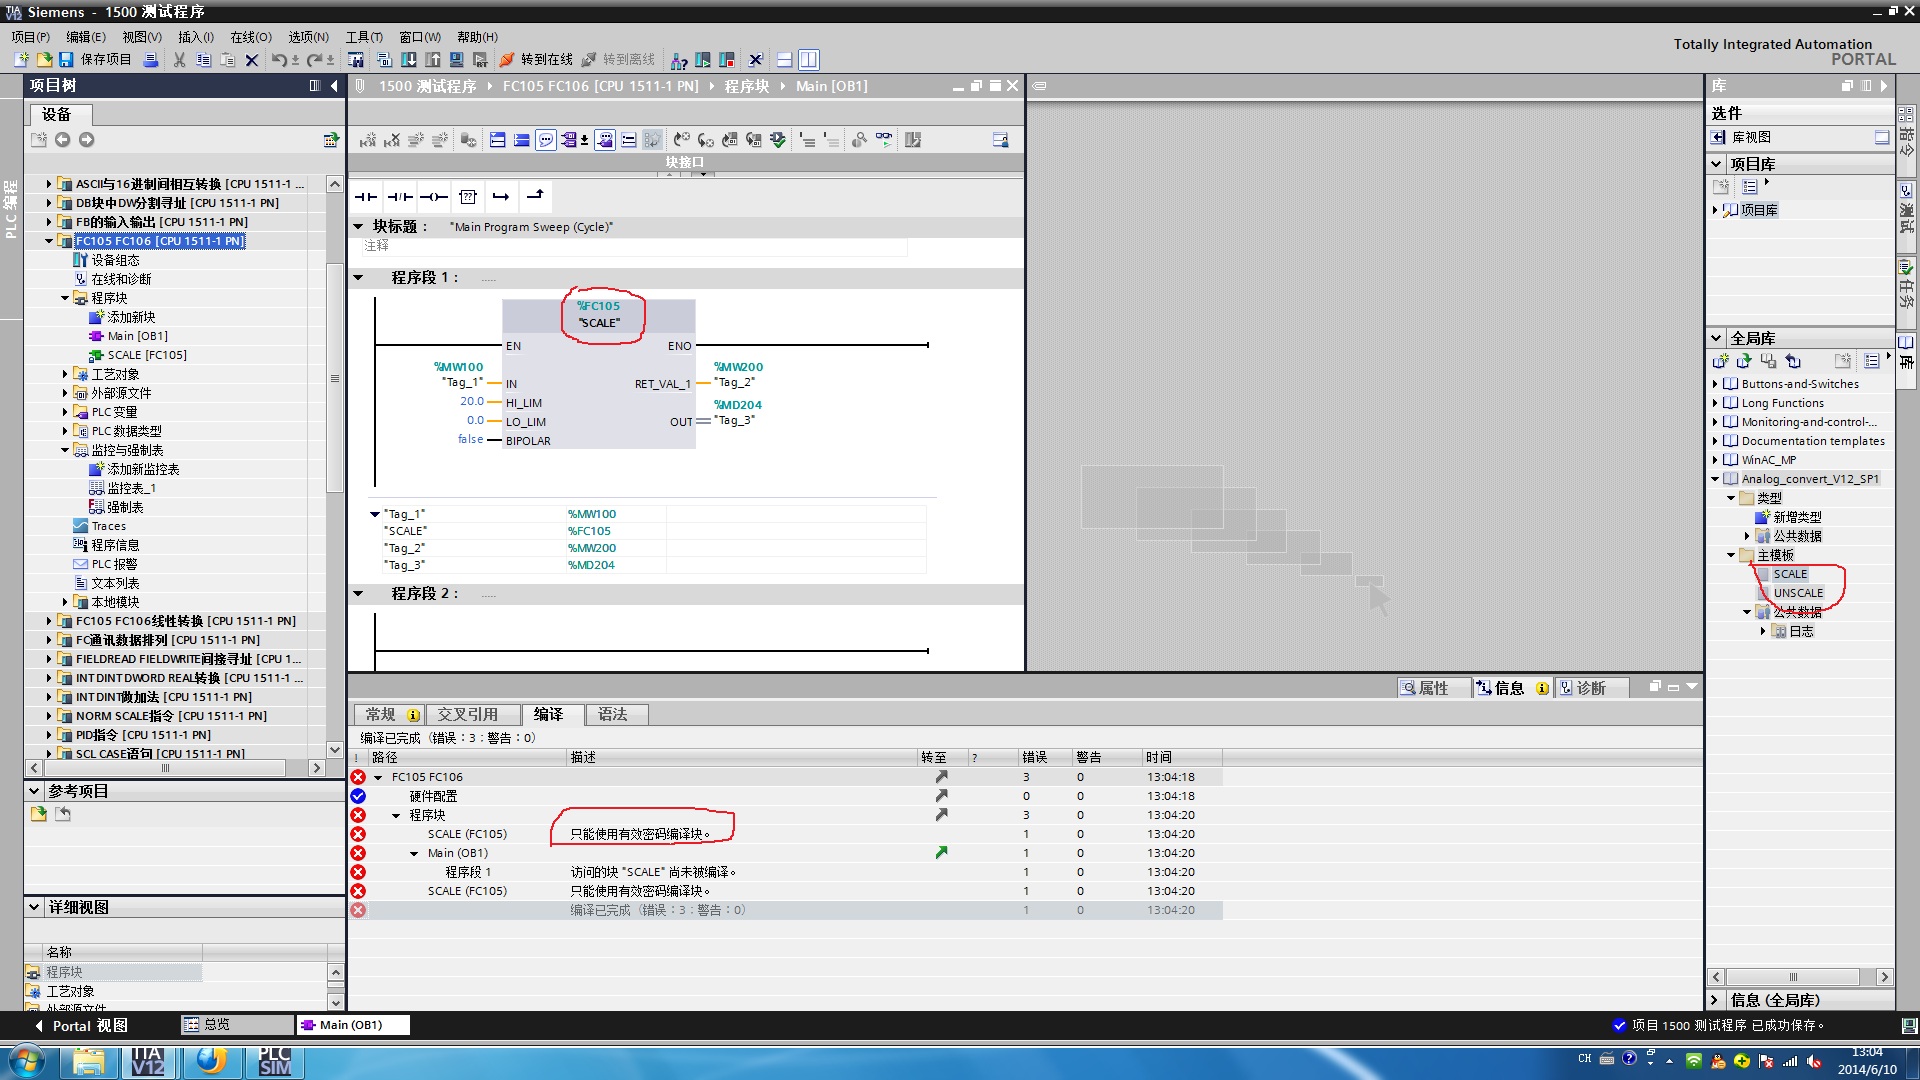Click the print icon in main toolbar
This screenshot has height=1080, width=1920.
tap(150, 60)
